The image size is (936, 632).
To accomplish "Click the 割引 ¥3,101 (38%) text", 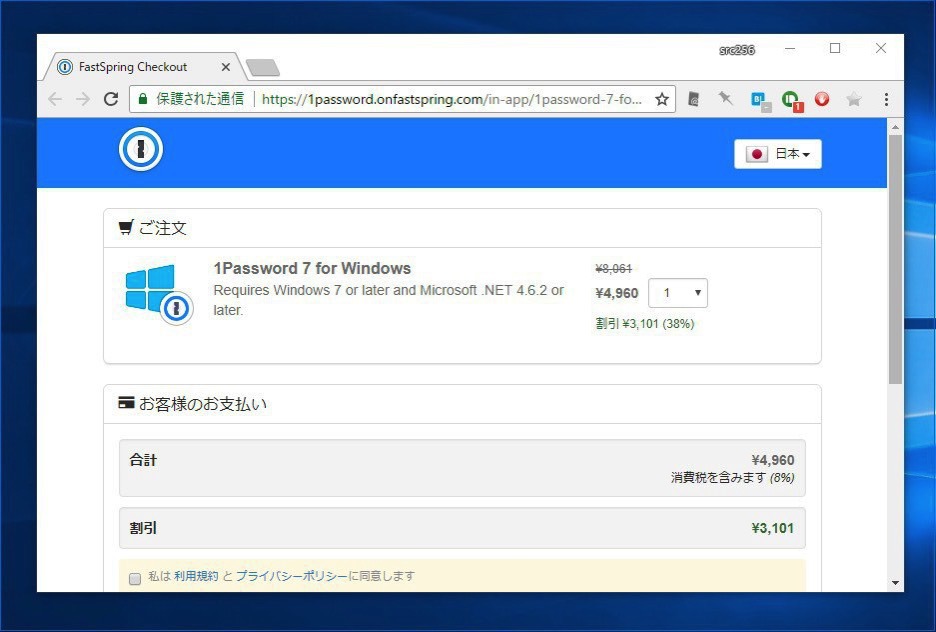I will coord(645,323).
